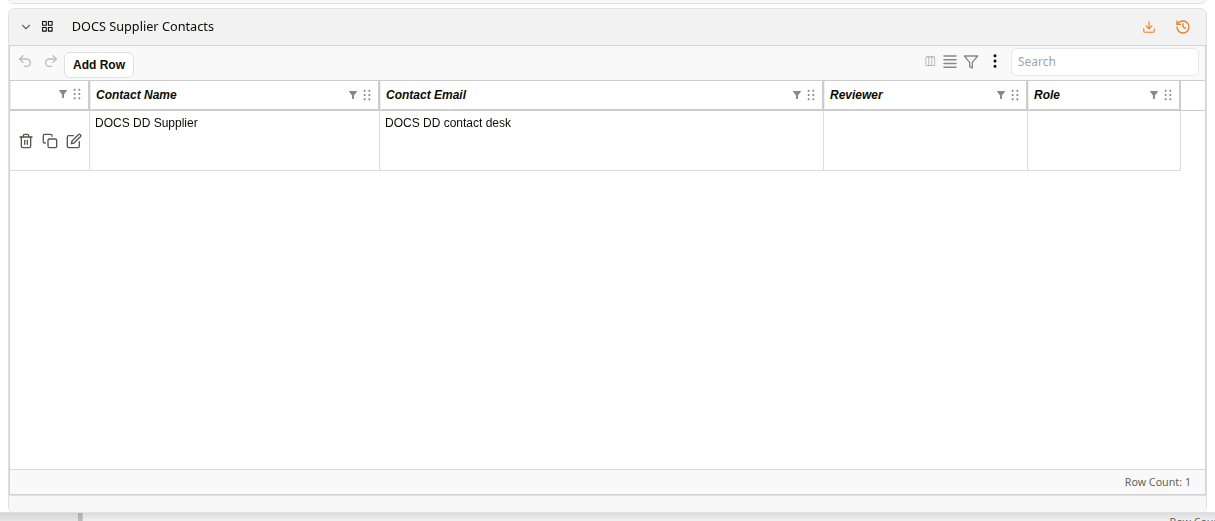Viewport: 1215px width, 521px height.
Task: Select the DOCS DD contact desk cell
Action: [x=601, y=140]
